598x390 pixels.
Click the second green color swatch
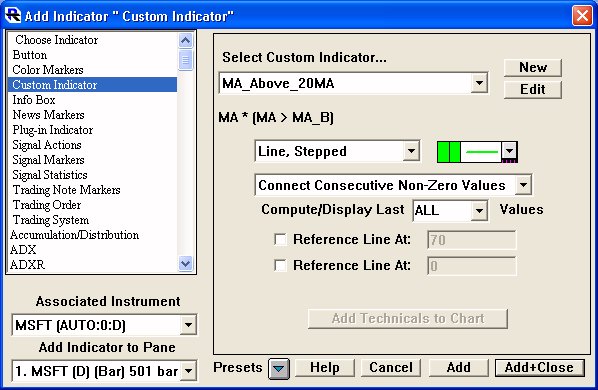(x=455, y=152)
